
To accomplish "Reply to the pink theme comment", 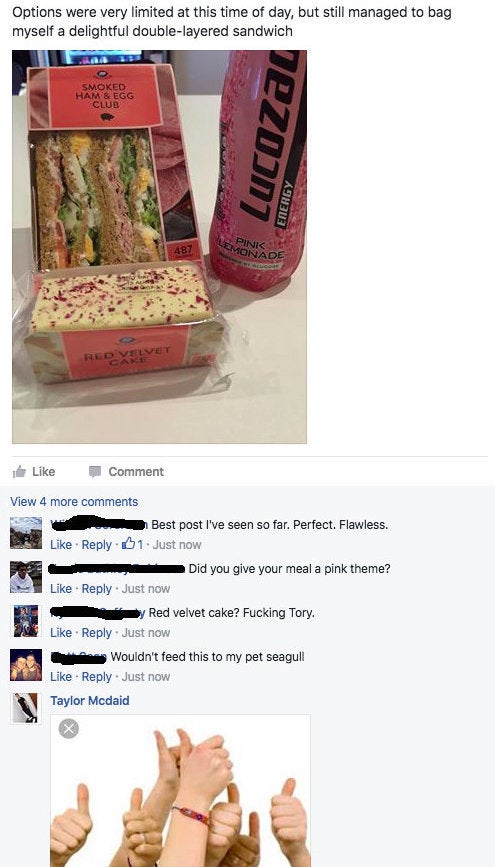I will (x=96, y=589).
